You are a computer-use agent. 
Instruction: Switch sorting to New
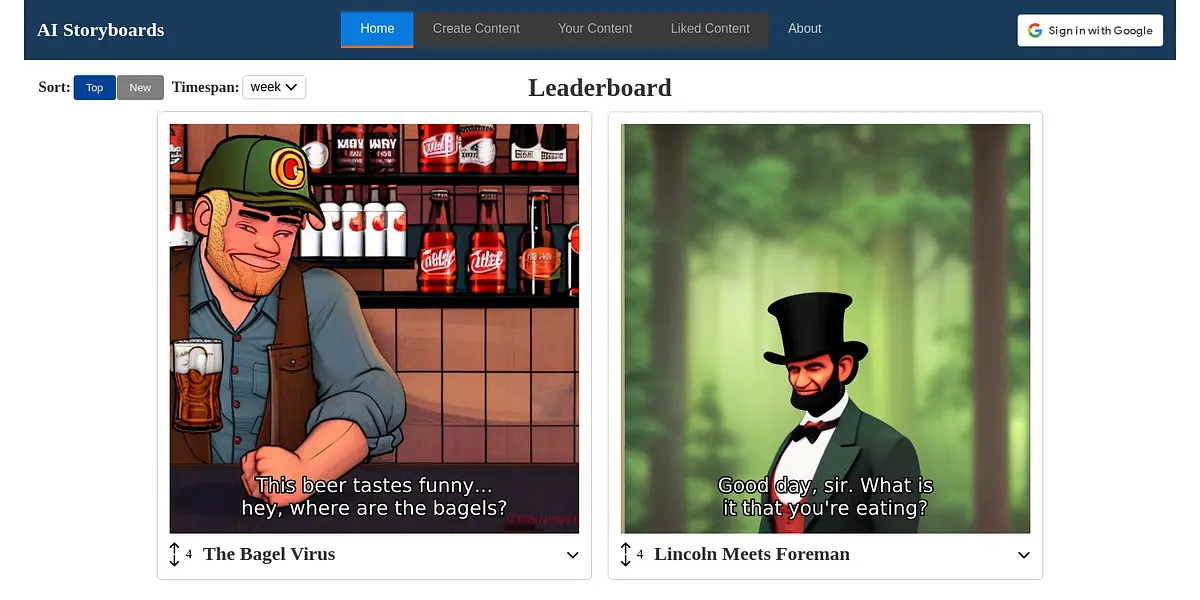point(140,88)
